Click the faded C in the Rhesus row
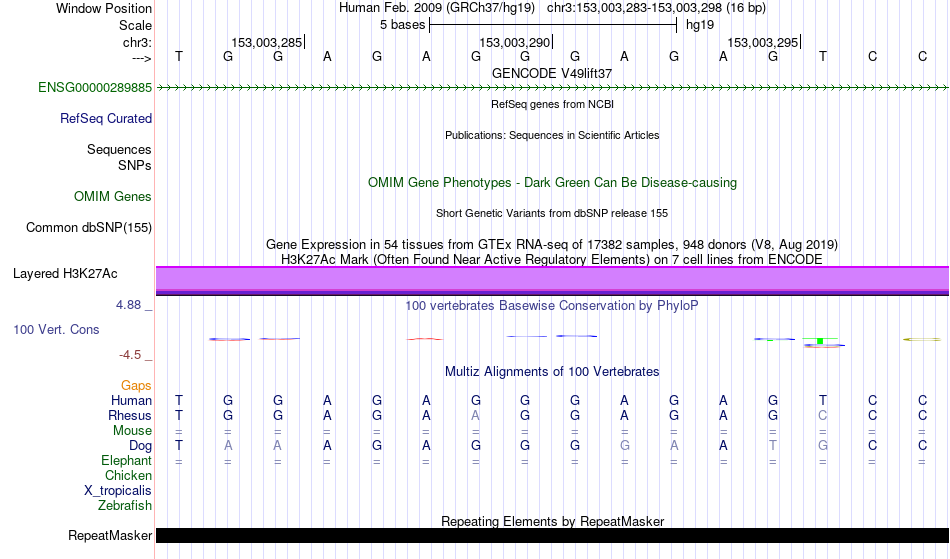This screenshot has height=559, width=950. 822,415
